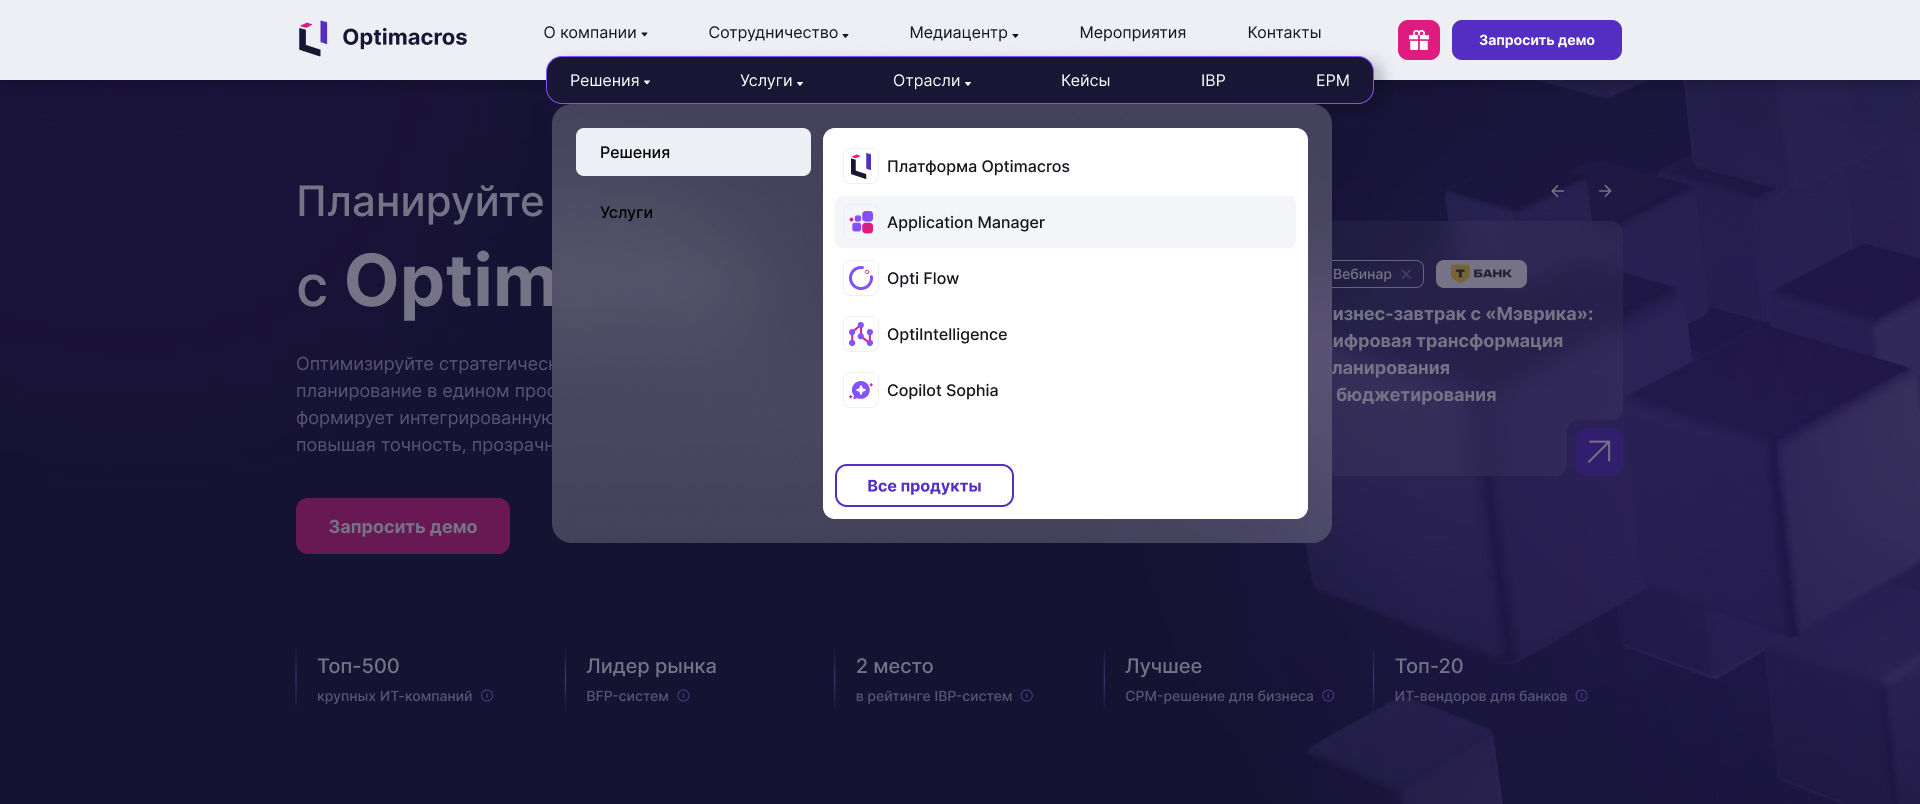Expand the Отрасли dropdown
This screenshot has height=804, width=1920.
[x=932, y=81]
